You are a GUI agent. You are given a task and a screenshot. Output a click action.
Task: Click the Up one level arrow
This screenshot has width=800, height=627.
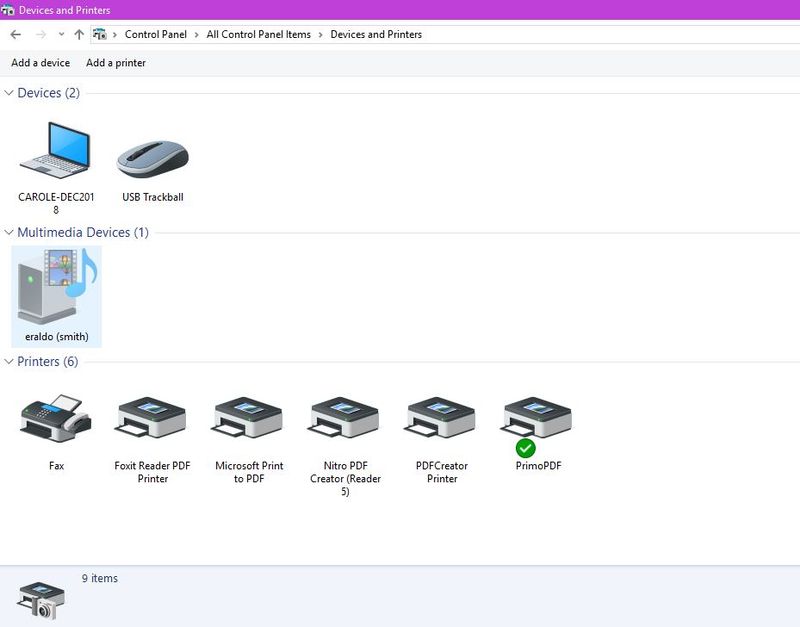click(79, 34)
